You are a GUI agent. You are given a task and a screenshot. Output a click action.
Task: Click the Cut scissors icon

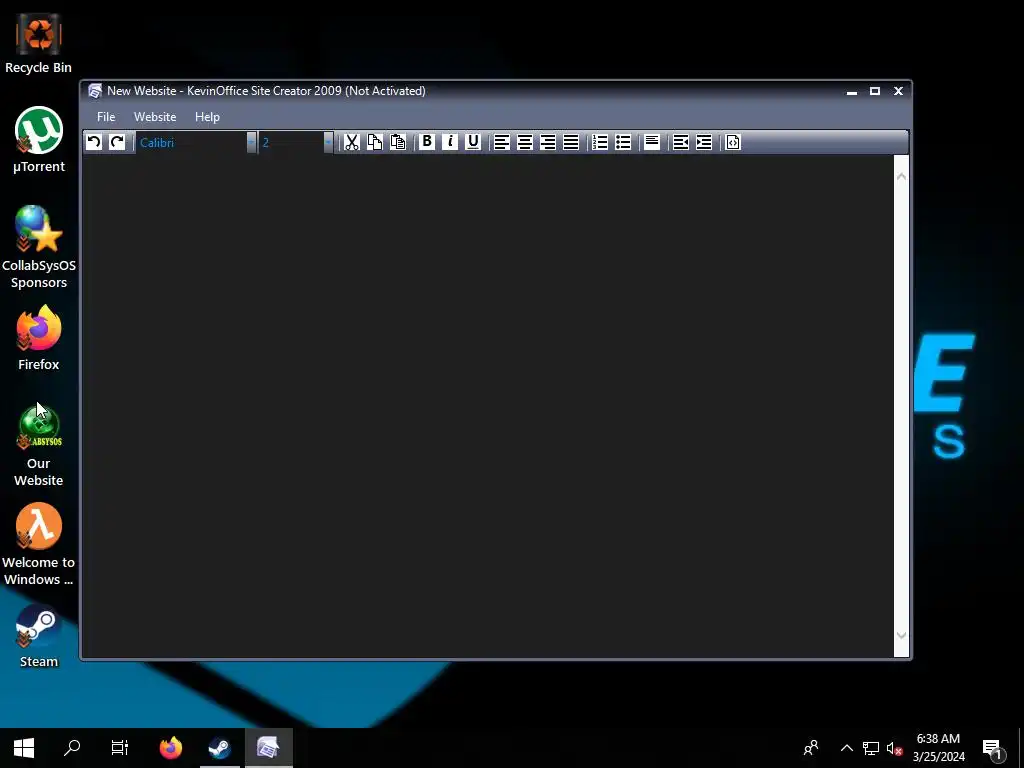[x=352, y=142]
